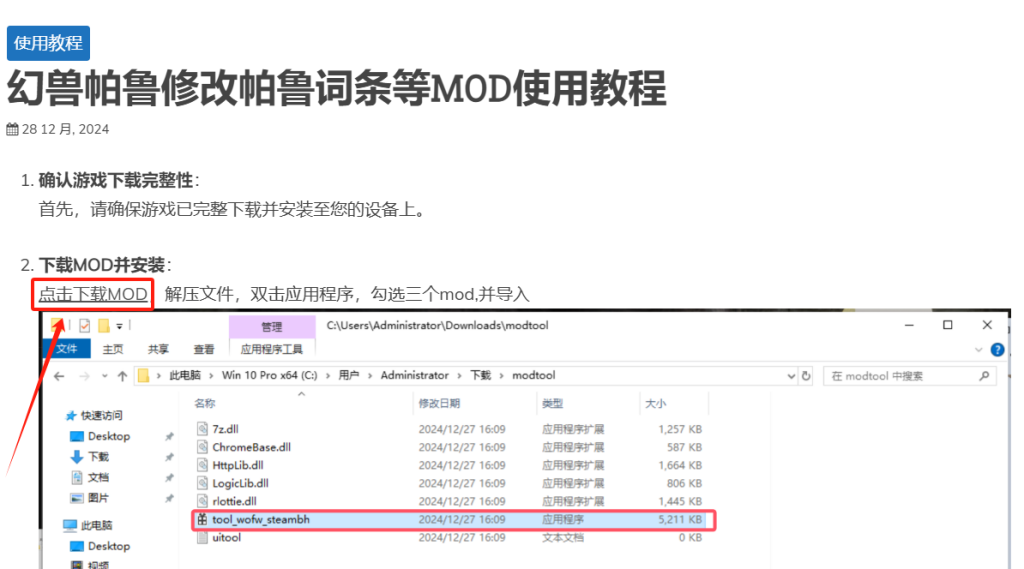The width and height of the screenshot is (1024, 569).
Task: Minimize the modtool Explorer window
Action: click(909, 325)
